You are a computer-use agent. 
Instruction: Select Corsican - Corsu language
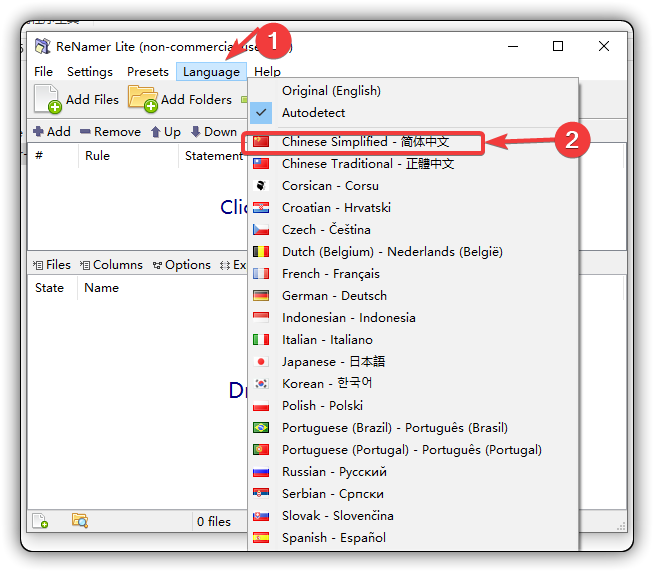[x=413, y=186]
